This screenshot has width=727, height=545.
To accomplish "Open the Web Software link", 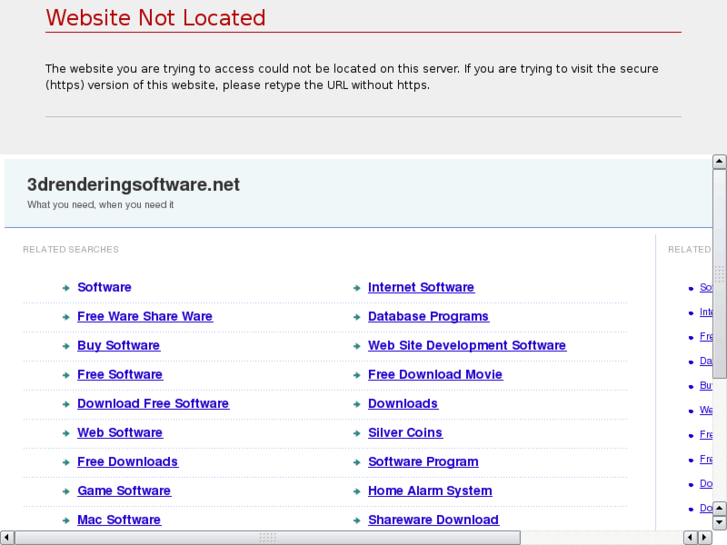I will [120, 433].
